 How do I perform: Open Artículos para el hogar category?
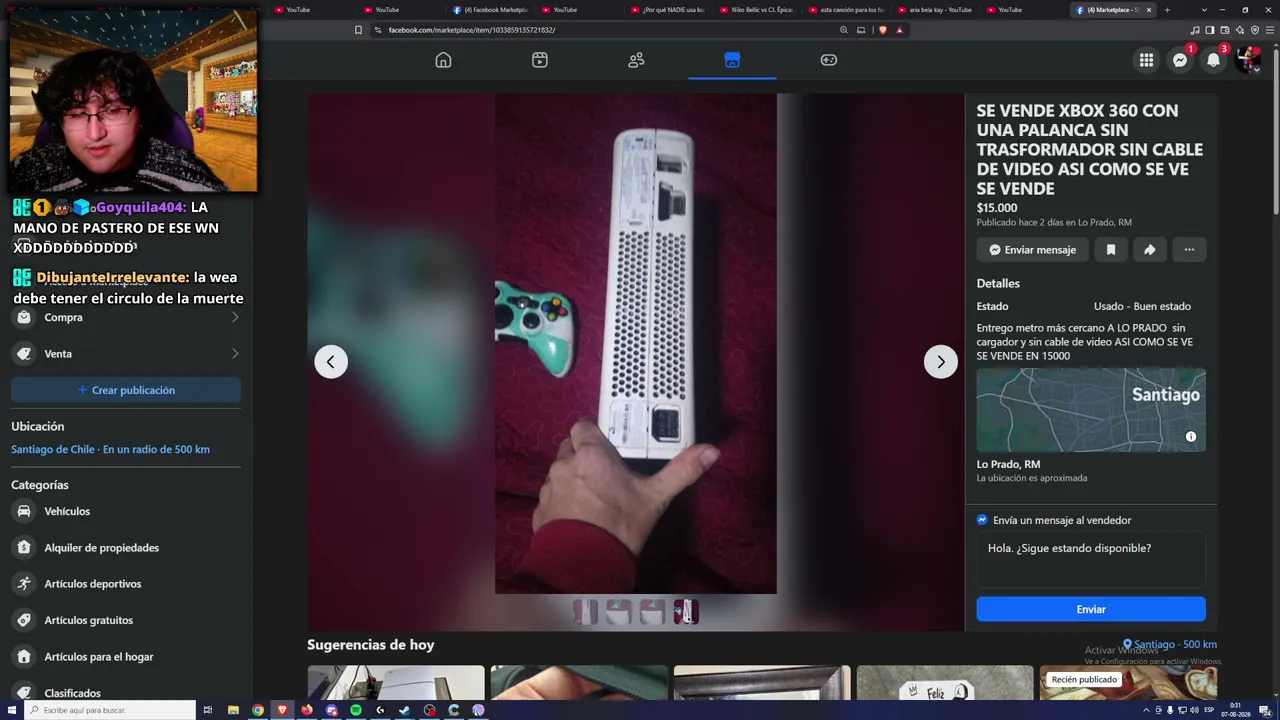coord(126,657)
